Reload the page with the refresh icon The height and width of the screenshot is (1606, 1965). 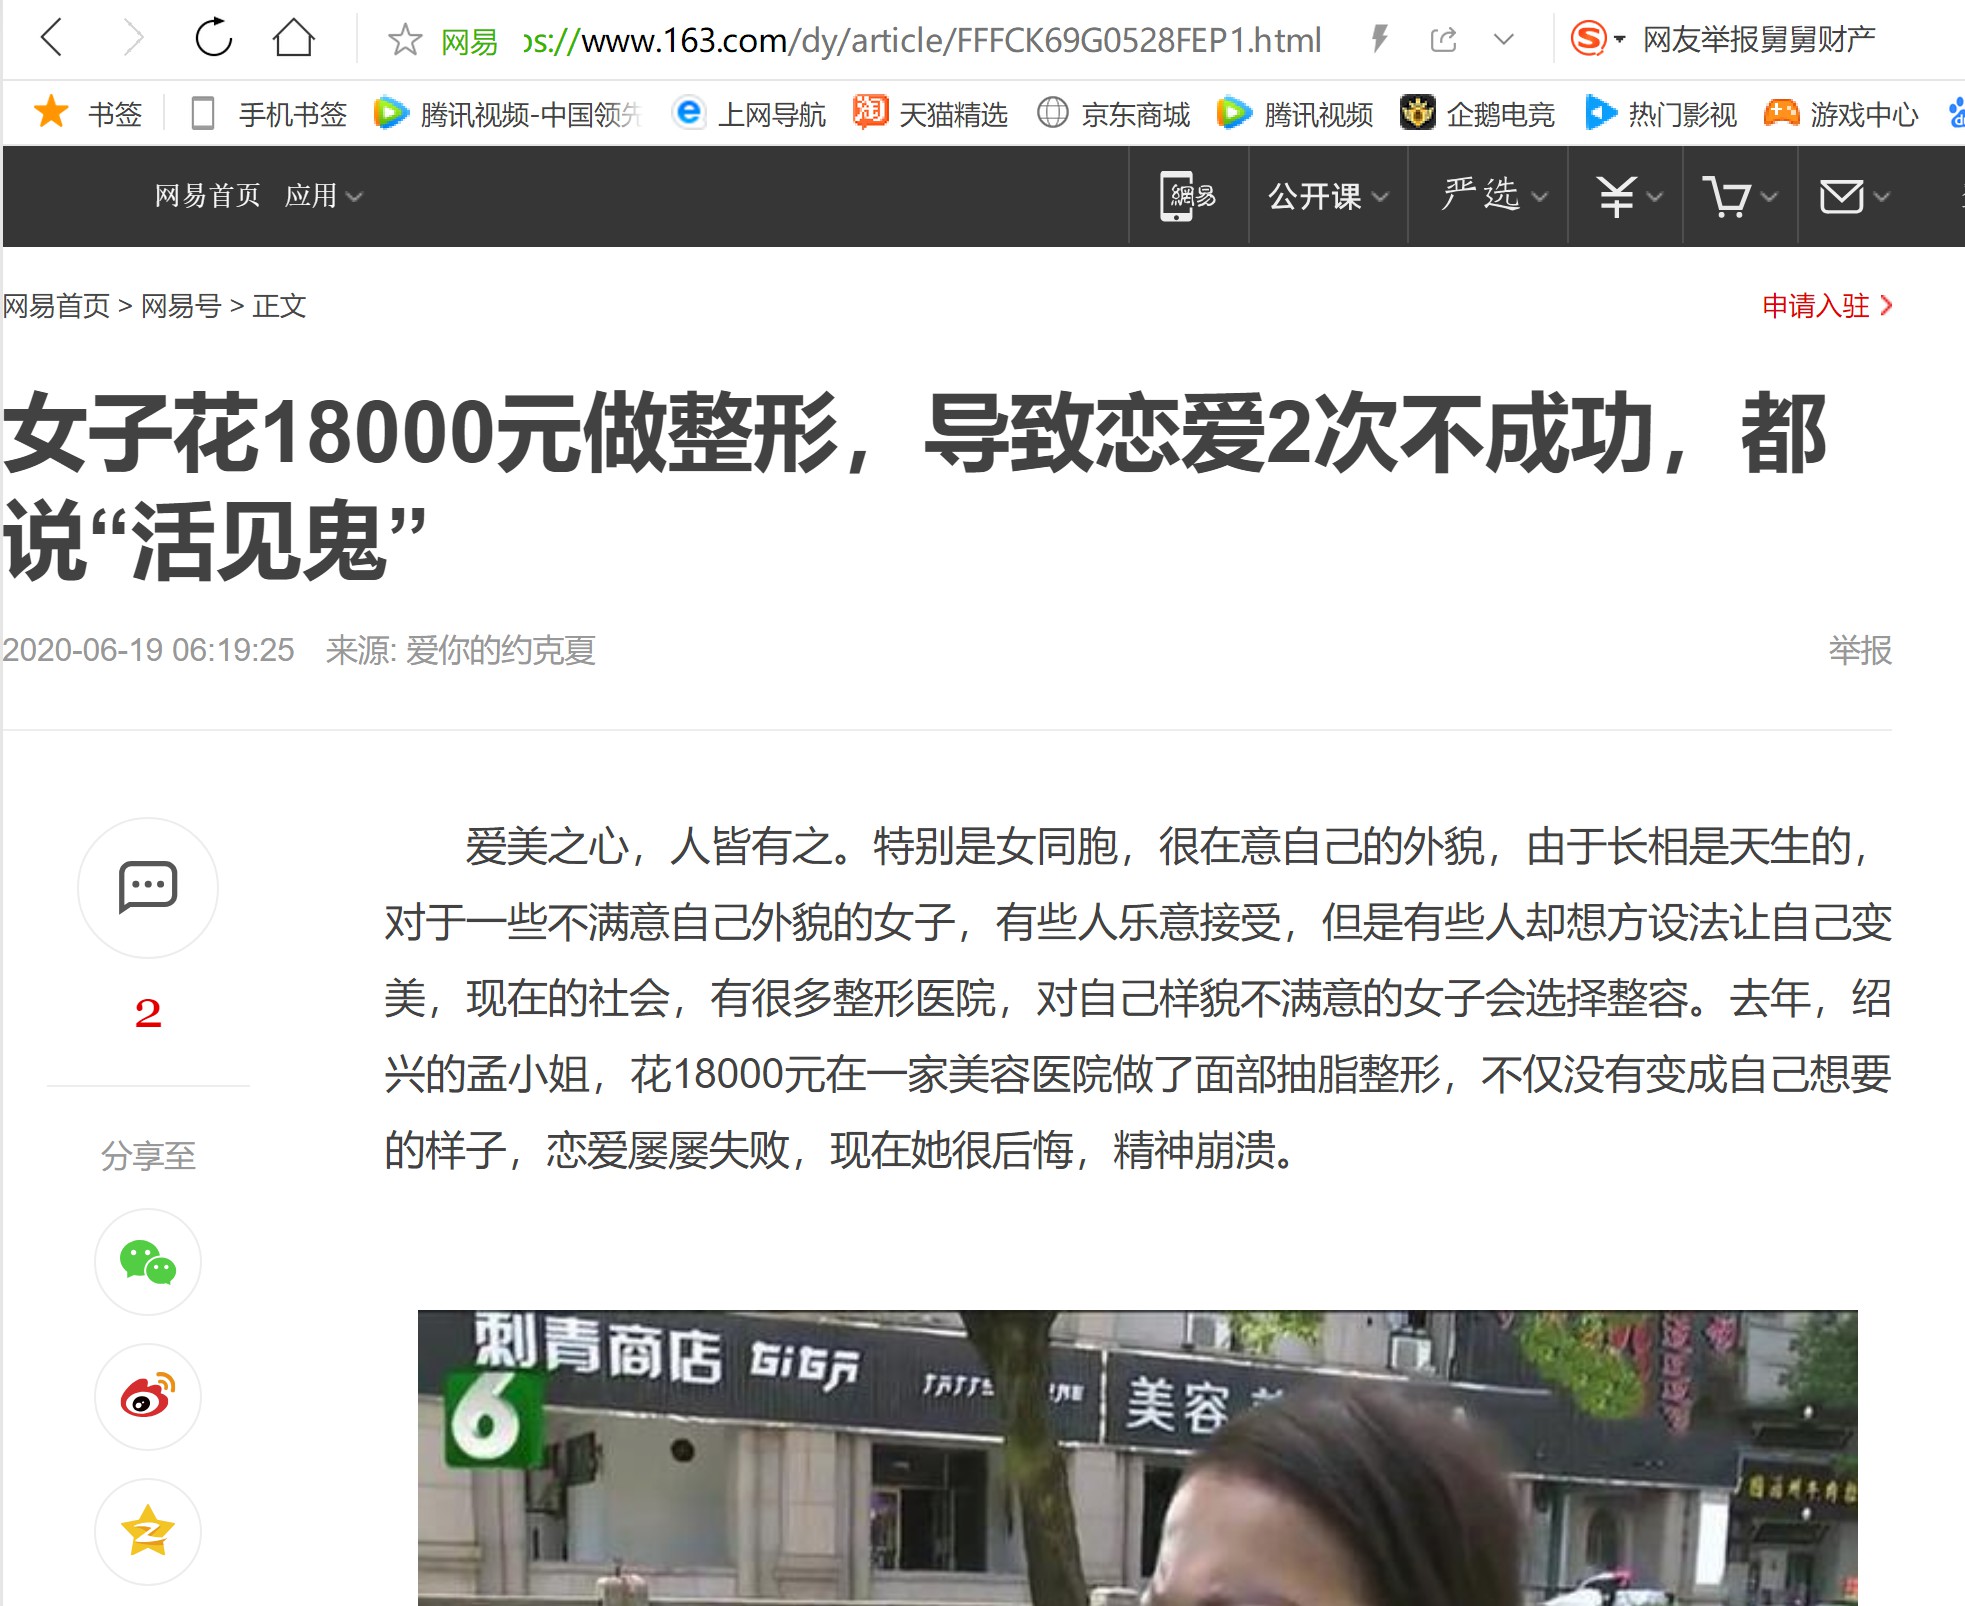click(213, 39)
